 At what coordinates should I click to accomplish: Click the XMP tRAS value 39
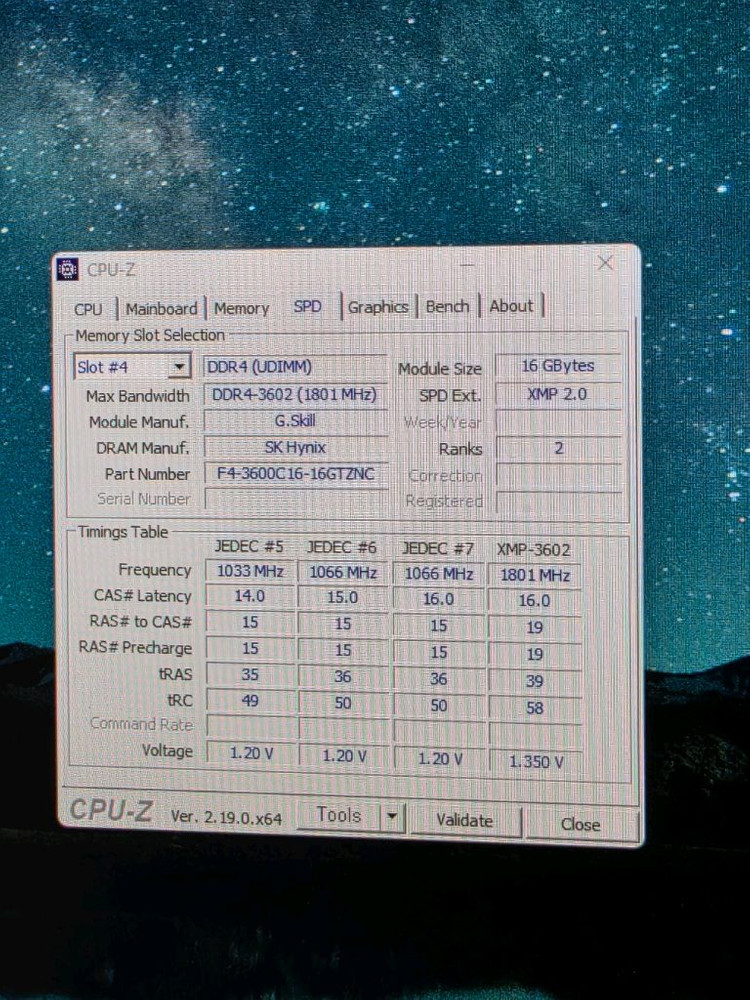[x=534, y=681]
